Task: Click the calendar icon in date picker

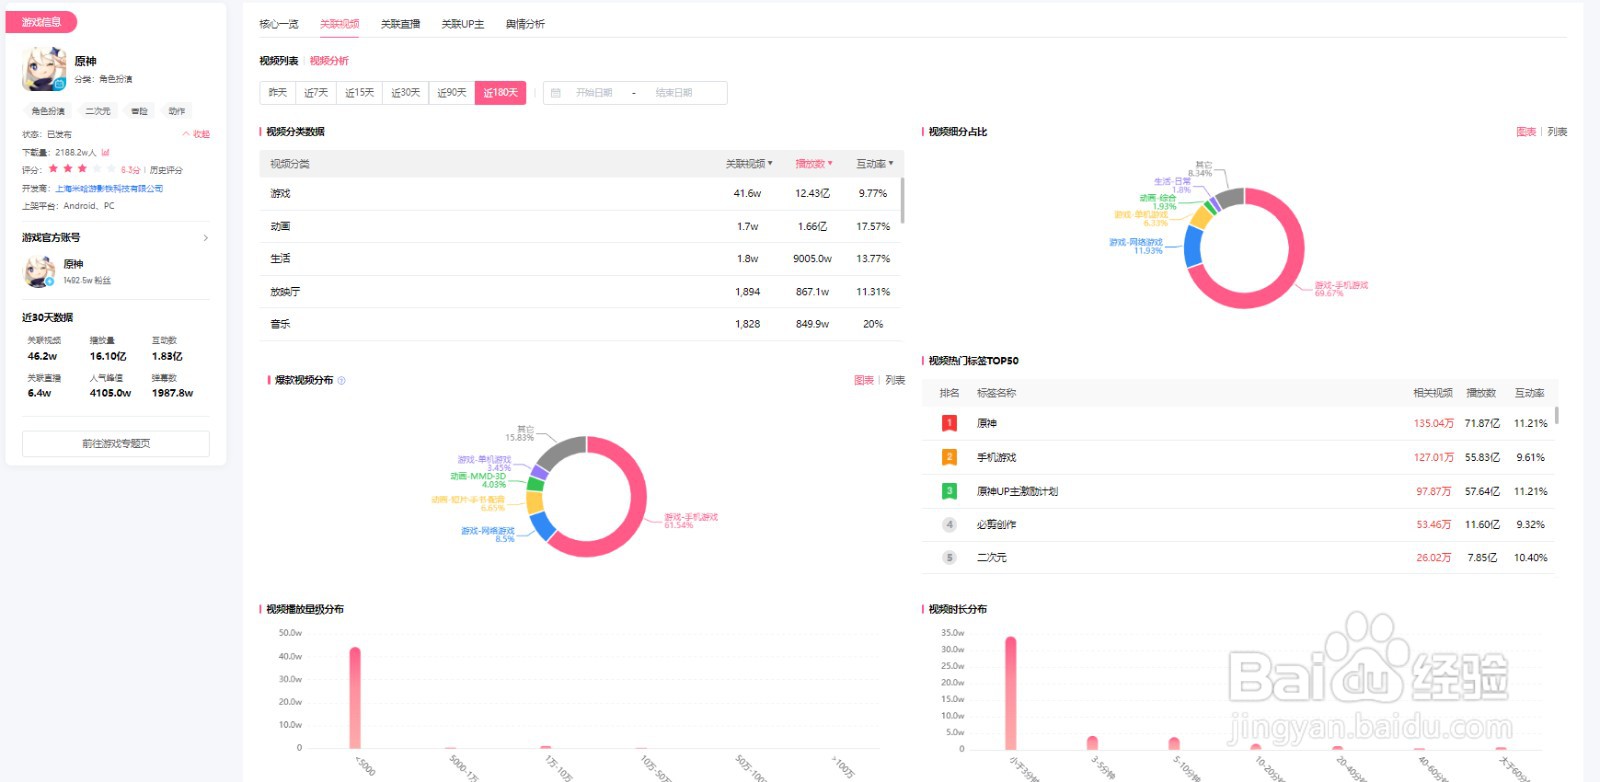Action: (x=556, y=93)
